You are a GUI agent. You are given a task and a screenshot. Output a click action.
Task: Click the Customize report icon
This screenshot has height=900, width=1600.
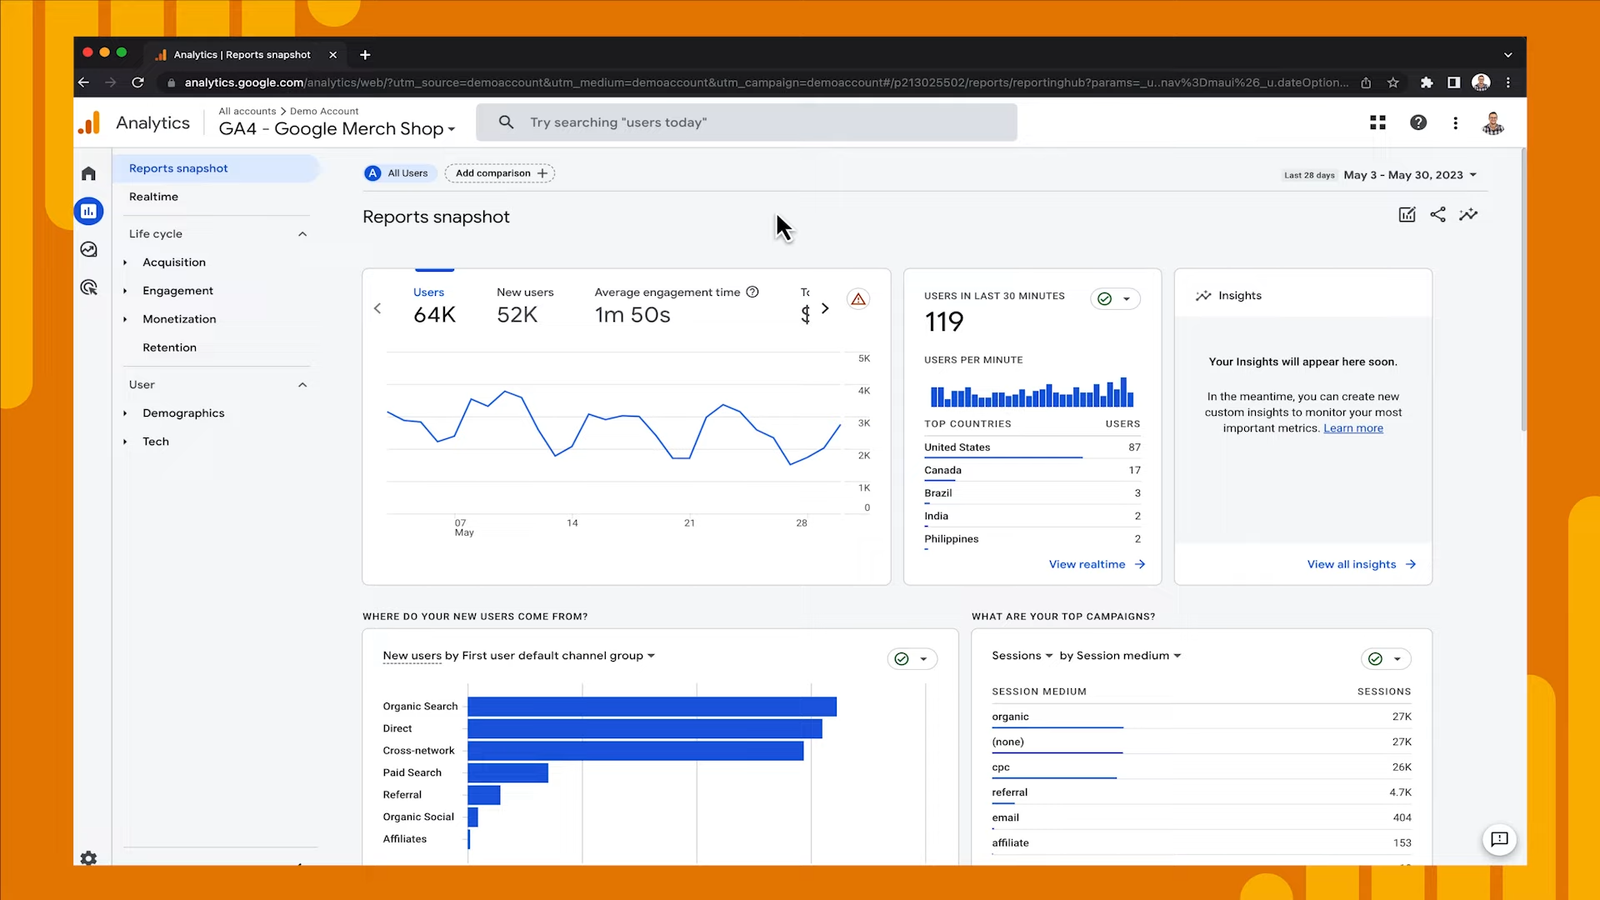(x=1407, y=215)
